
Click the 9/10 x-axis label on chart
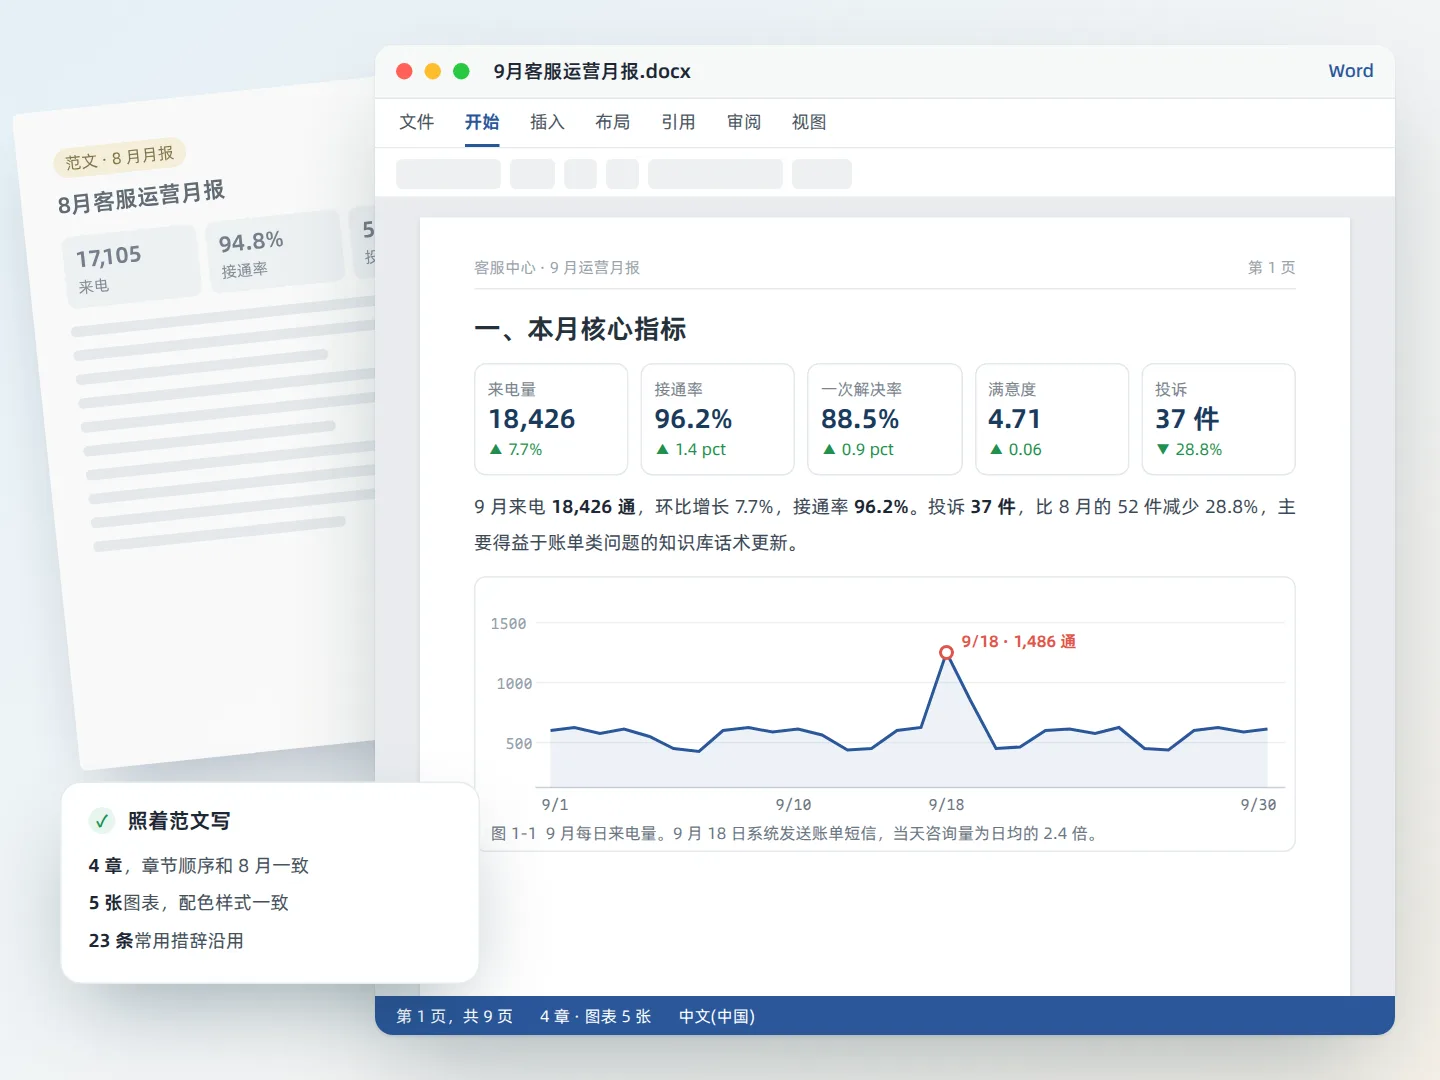(x=793, y=805)
